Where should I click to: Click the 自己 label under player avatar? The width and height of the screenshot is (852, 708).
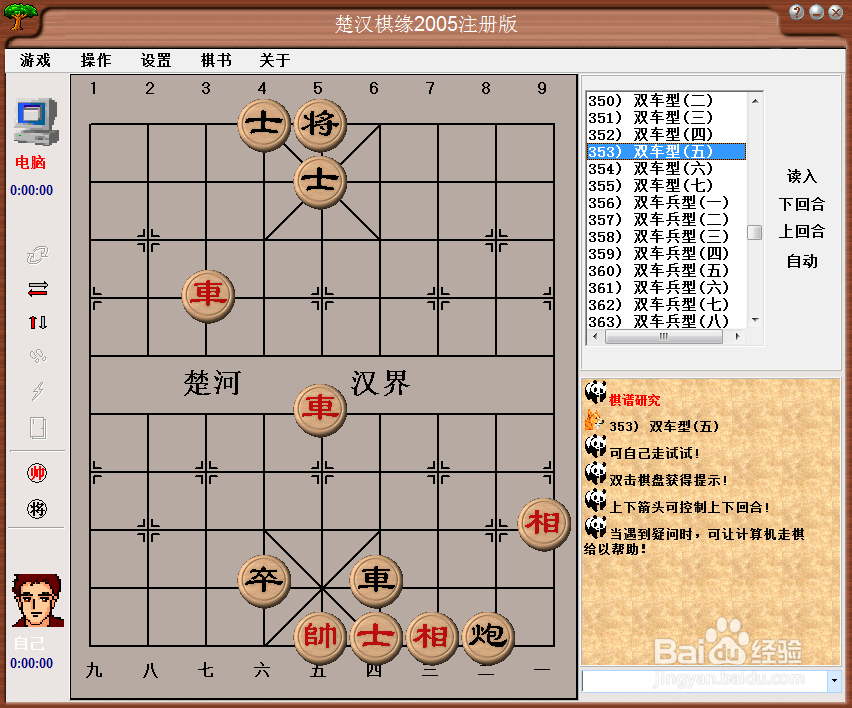pyautogui.click(x=29, y=643)
